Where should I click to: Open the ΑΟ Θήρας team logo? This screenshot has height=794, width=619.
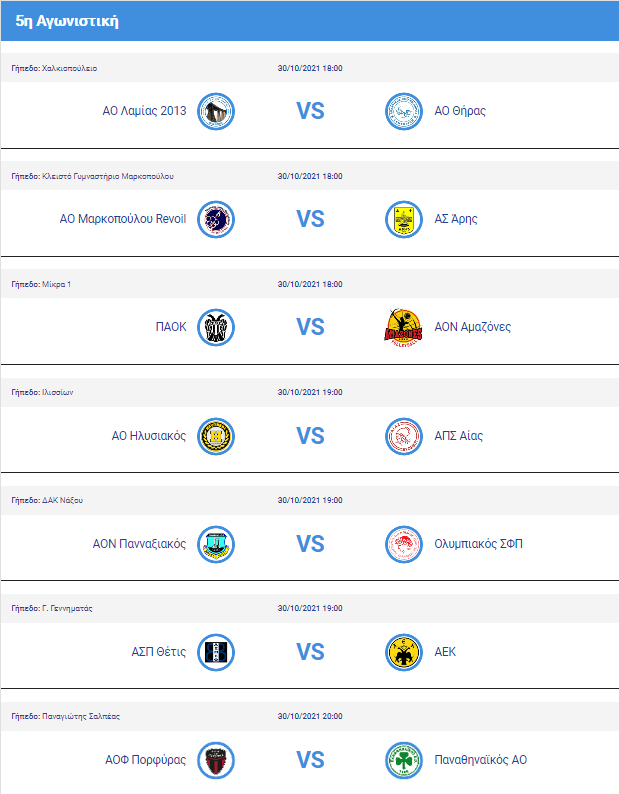404,111
